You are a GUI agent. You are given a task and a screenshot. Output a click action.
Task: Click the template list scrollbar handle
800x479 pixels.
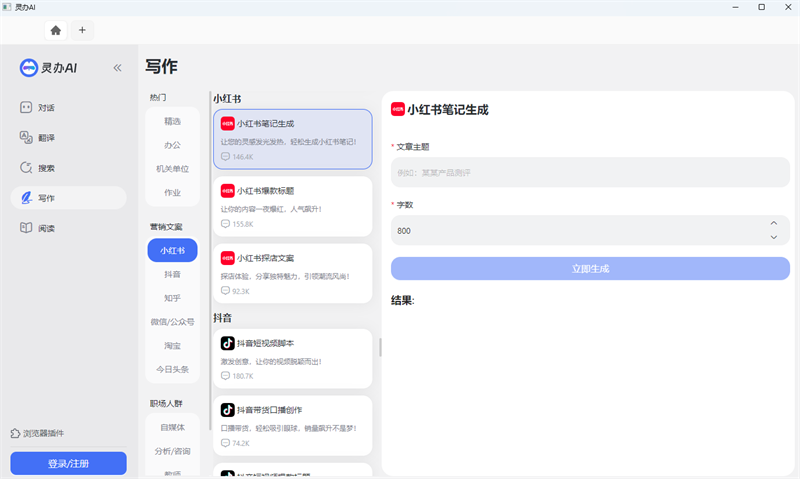[380, 347]
